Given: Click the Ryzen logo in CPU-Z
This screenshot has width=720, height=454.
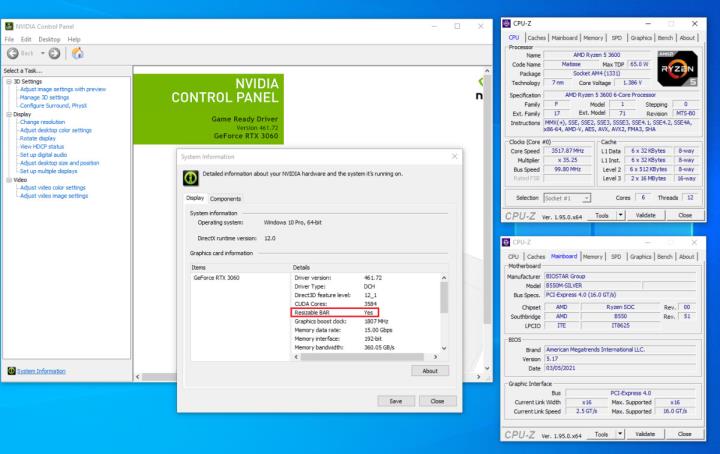Looking at the screenshot, I should click(677, 69).
